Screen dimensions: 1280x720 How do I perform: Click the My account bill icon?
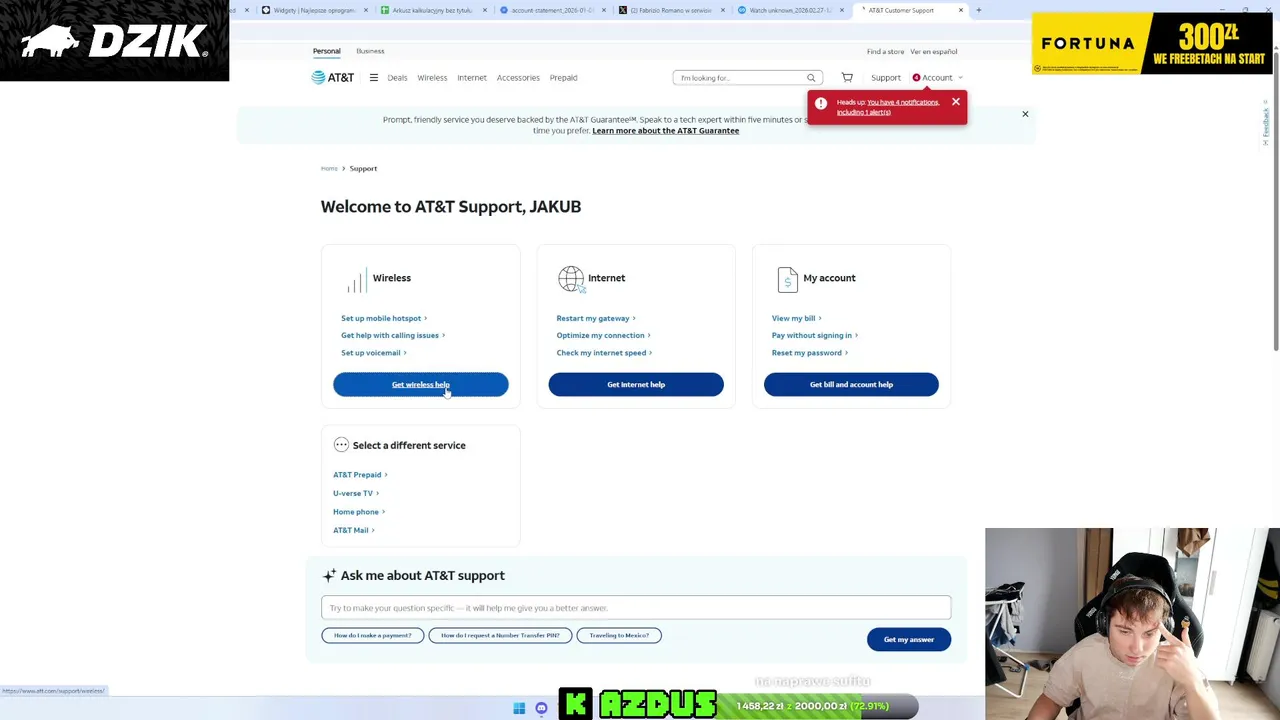[787, 279]
